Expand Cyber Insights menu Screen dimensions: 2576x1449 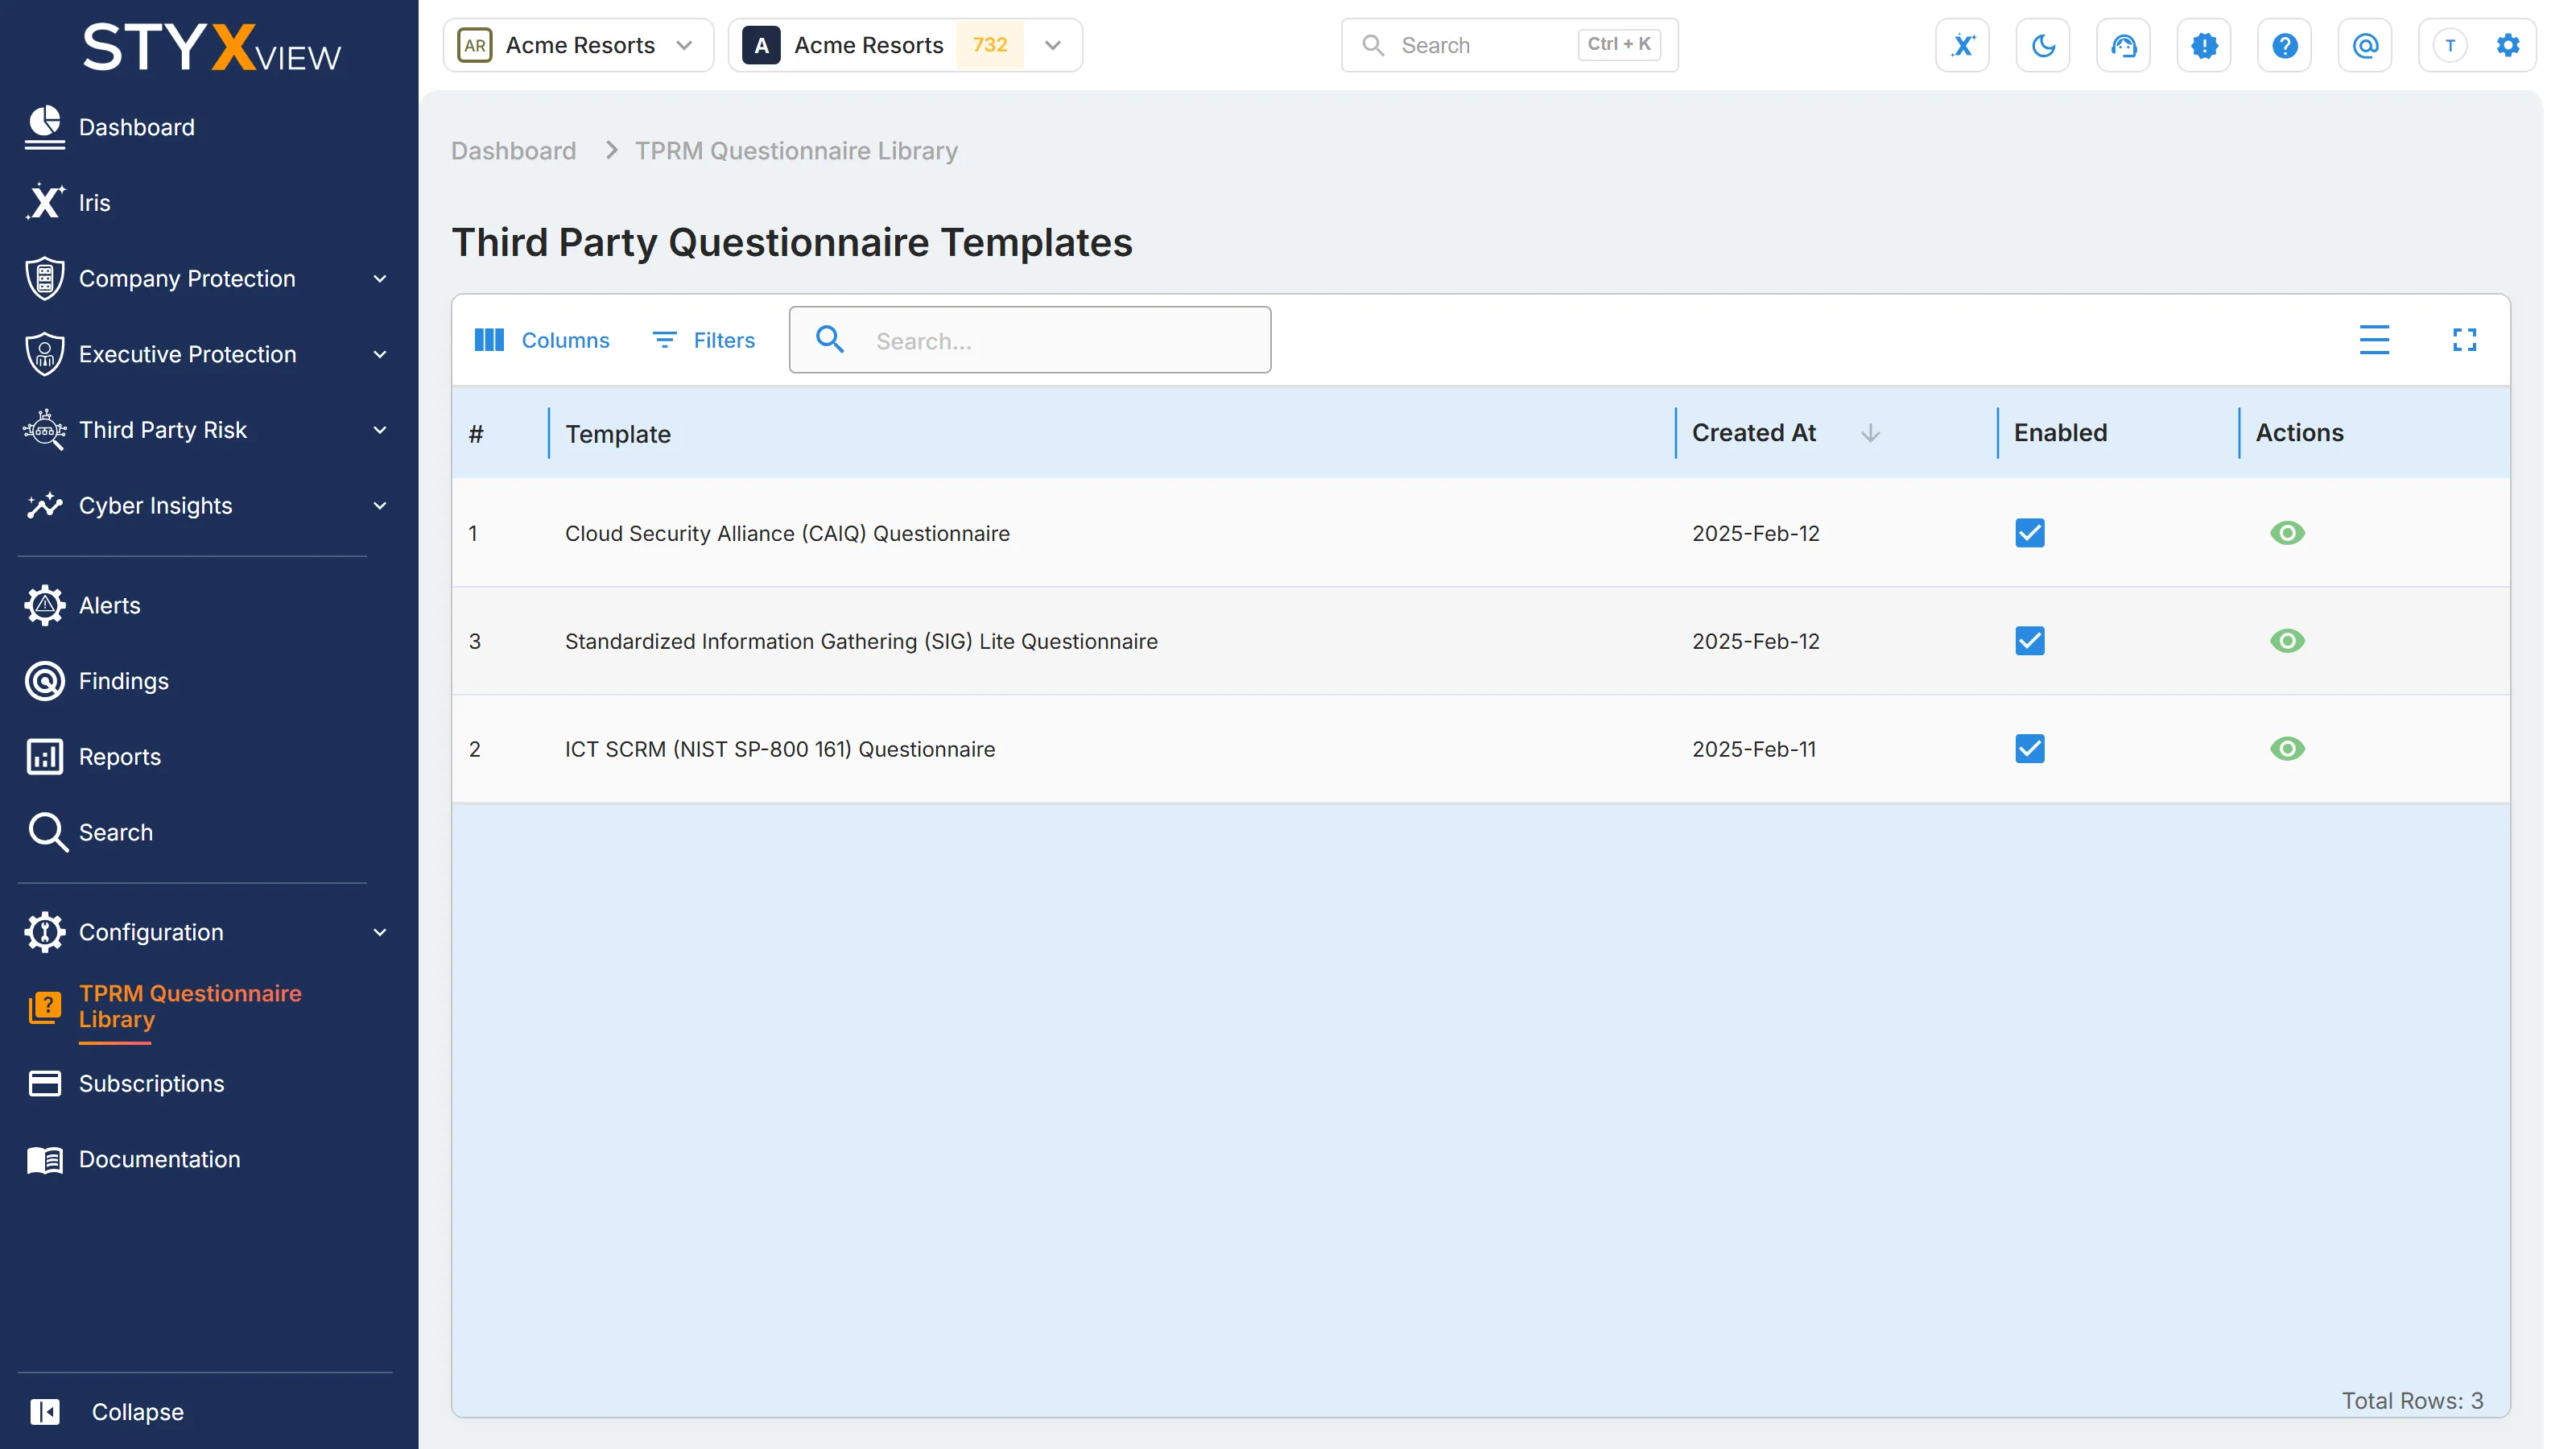pos(379,506)
